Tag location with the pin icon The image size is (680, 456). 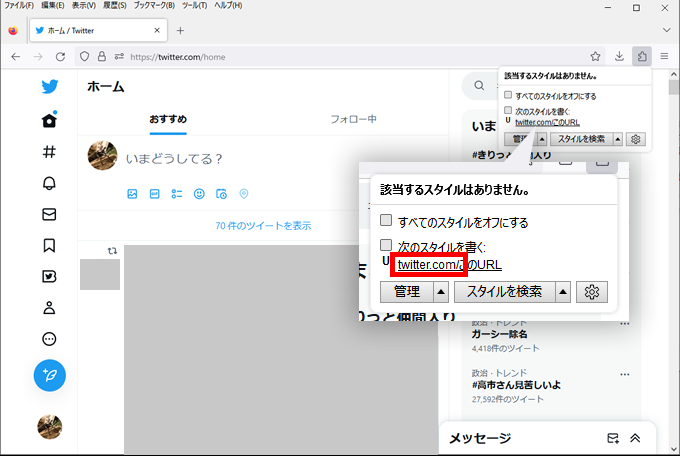point(244,194)
